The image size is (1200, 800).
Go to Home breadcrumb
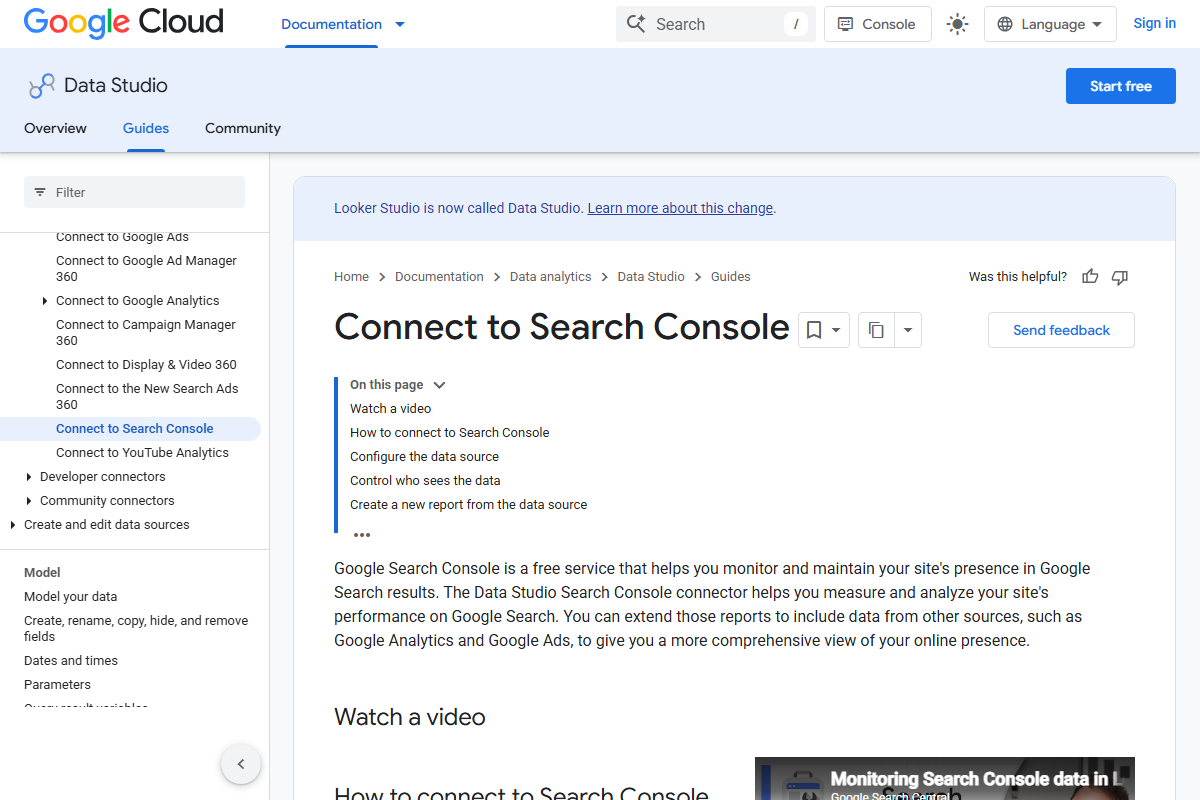(x=351, y=277)
